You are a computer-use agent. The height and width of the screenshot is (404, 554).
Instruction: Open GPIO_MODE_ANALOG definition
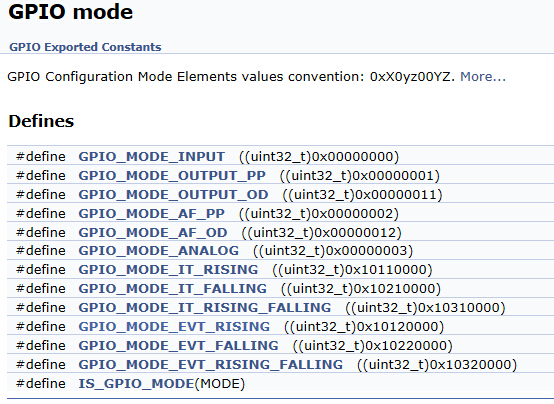point(159,251)
